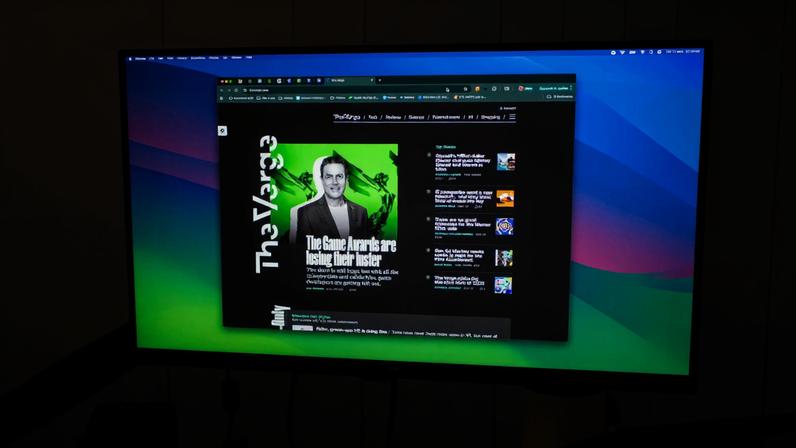Click the large vertical The Verge logo
This screenshot has height=448, width=796.
[x=266, y=204]
